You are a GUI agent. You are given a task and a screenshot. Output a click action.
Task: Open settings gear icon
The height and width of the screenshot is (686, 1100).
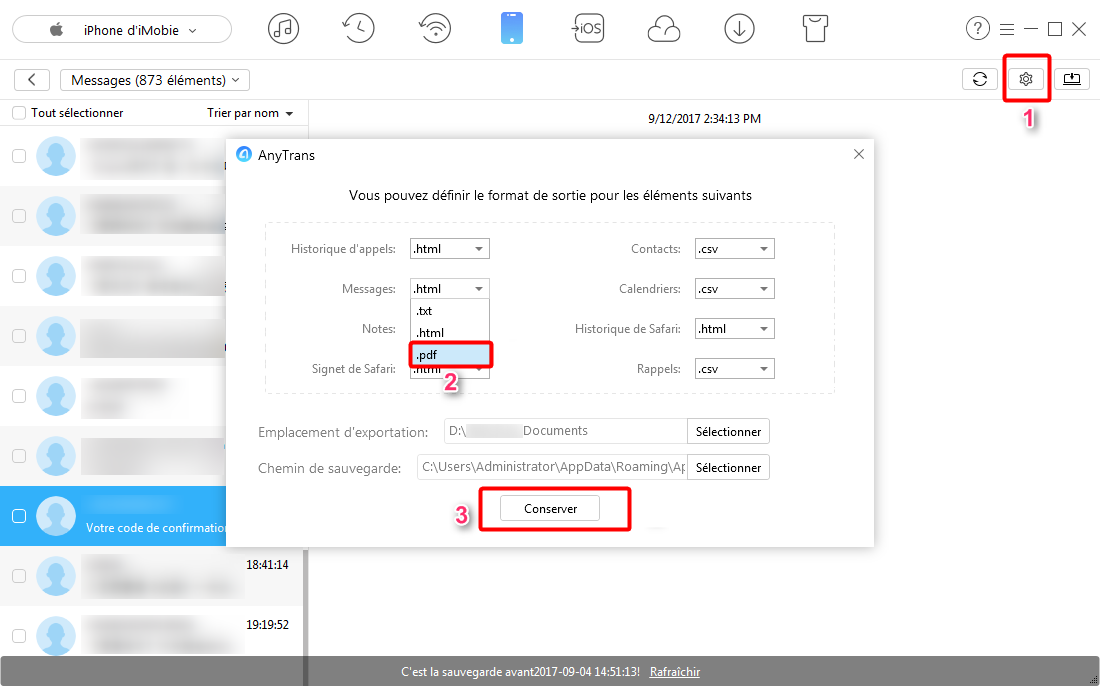[1026, 79]
